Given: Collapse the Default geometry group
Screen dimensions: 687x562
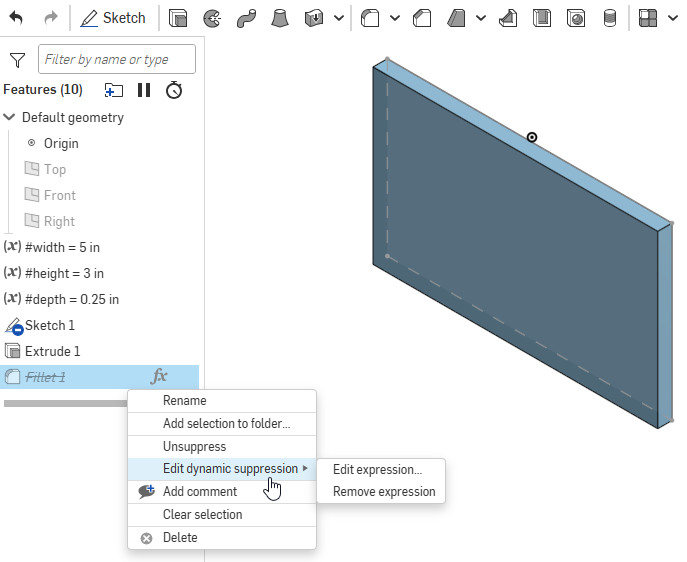Looking at the screenshot, I should point(10,117).
